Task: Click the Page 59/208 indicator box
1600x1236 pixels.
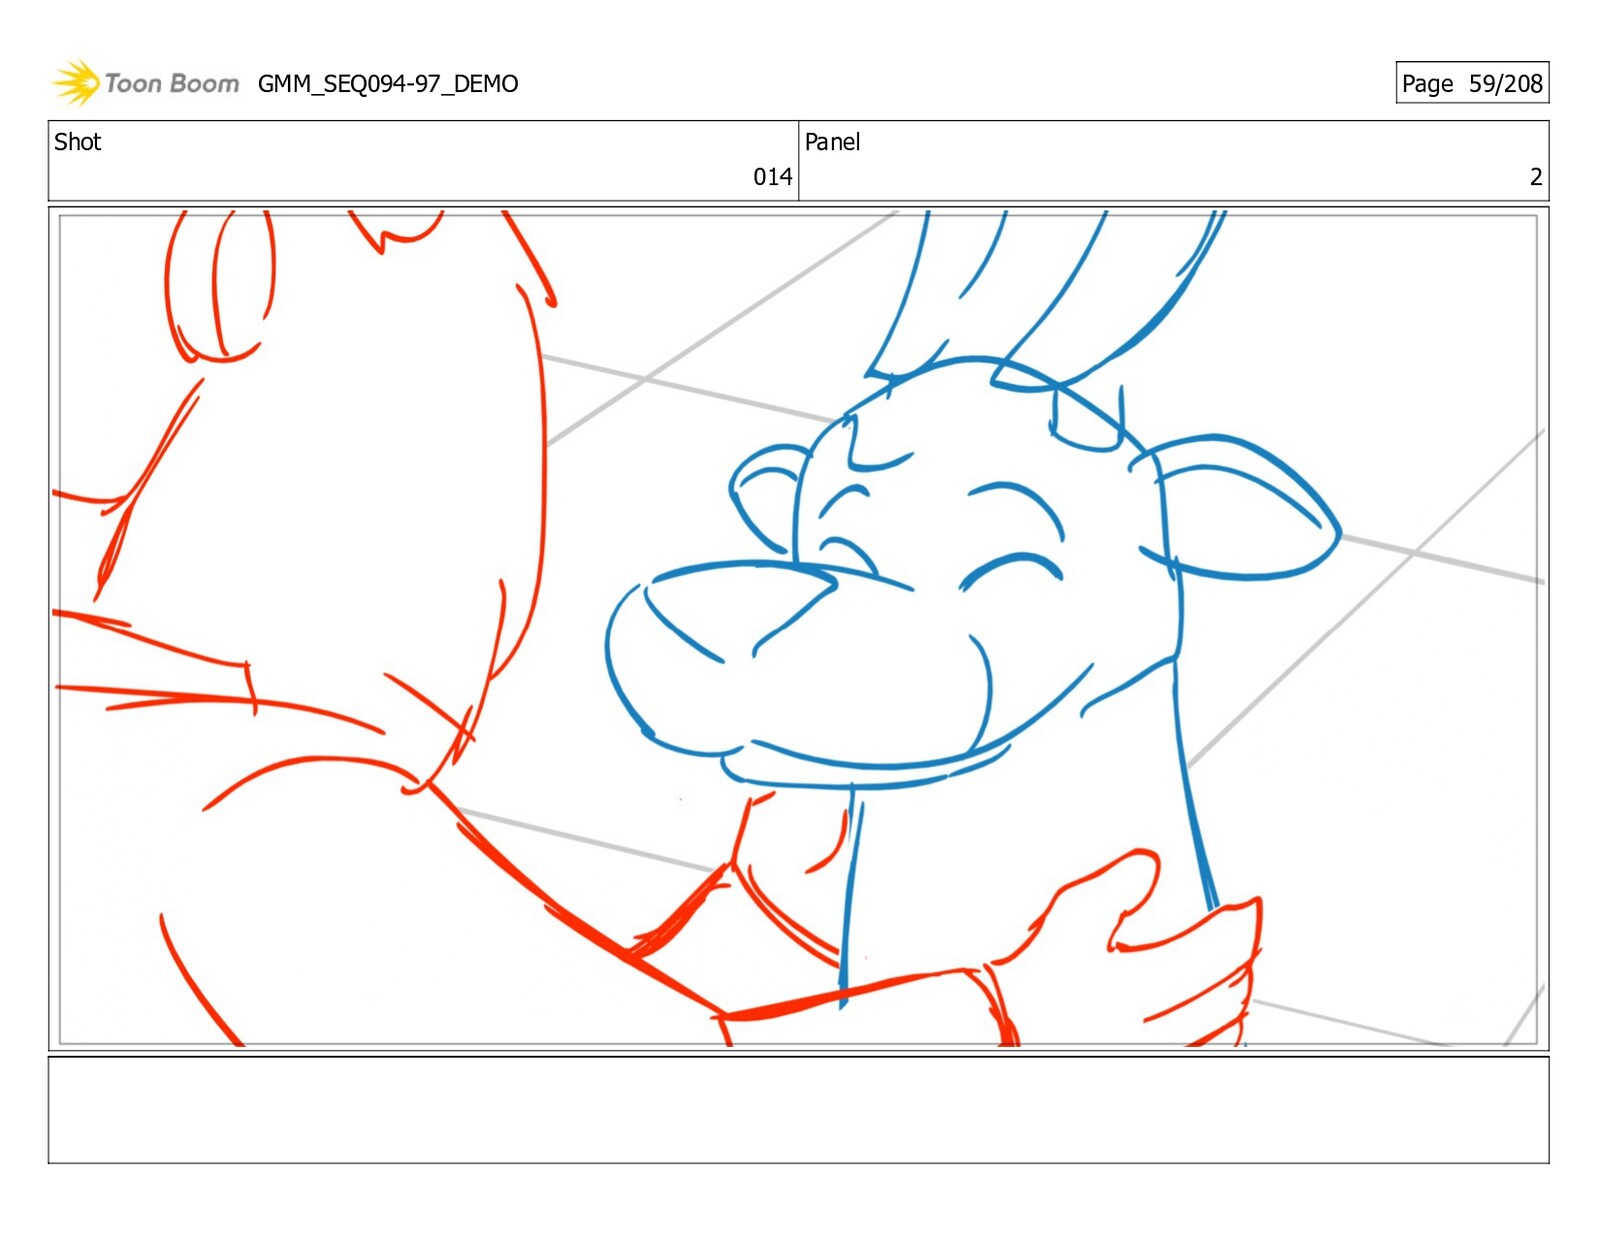Action: [x=1472, y=83]
